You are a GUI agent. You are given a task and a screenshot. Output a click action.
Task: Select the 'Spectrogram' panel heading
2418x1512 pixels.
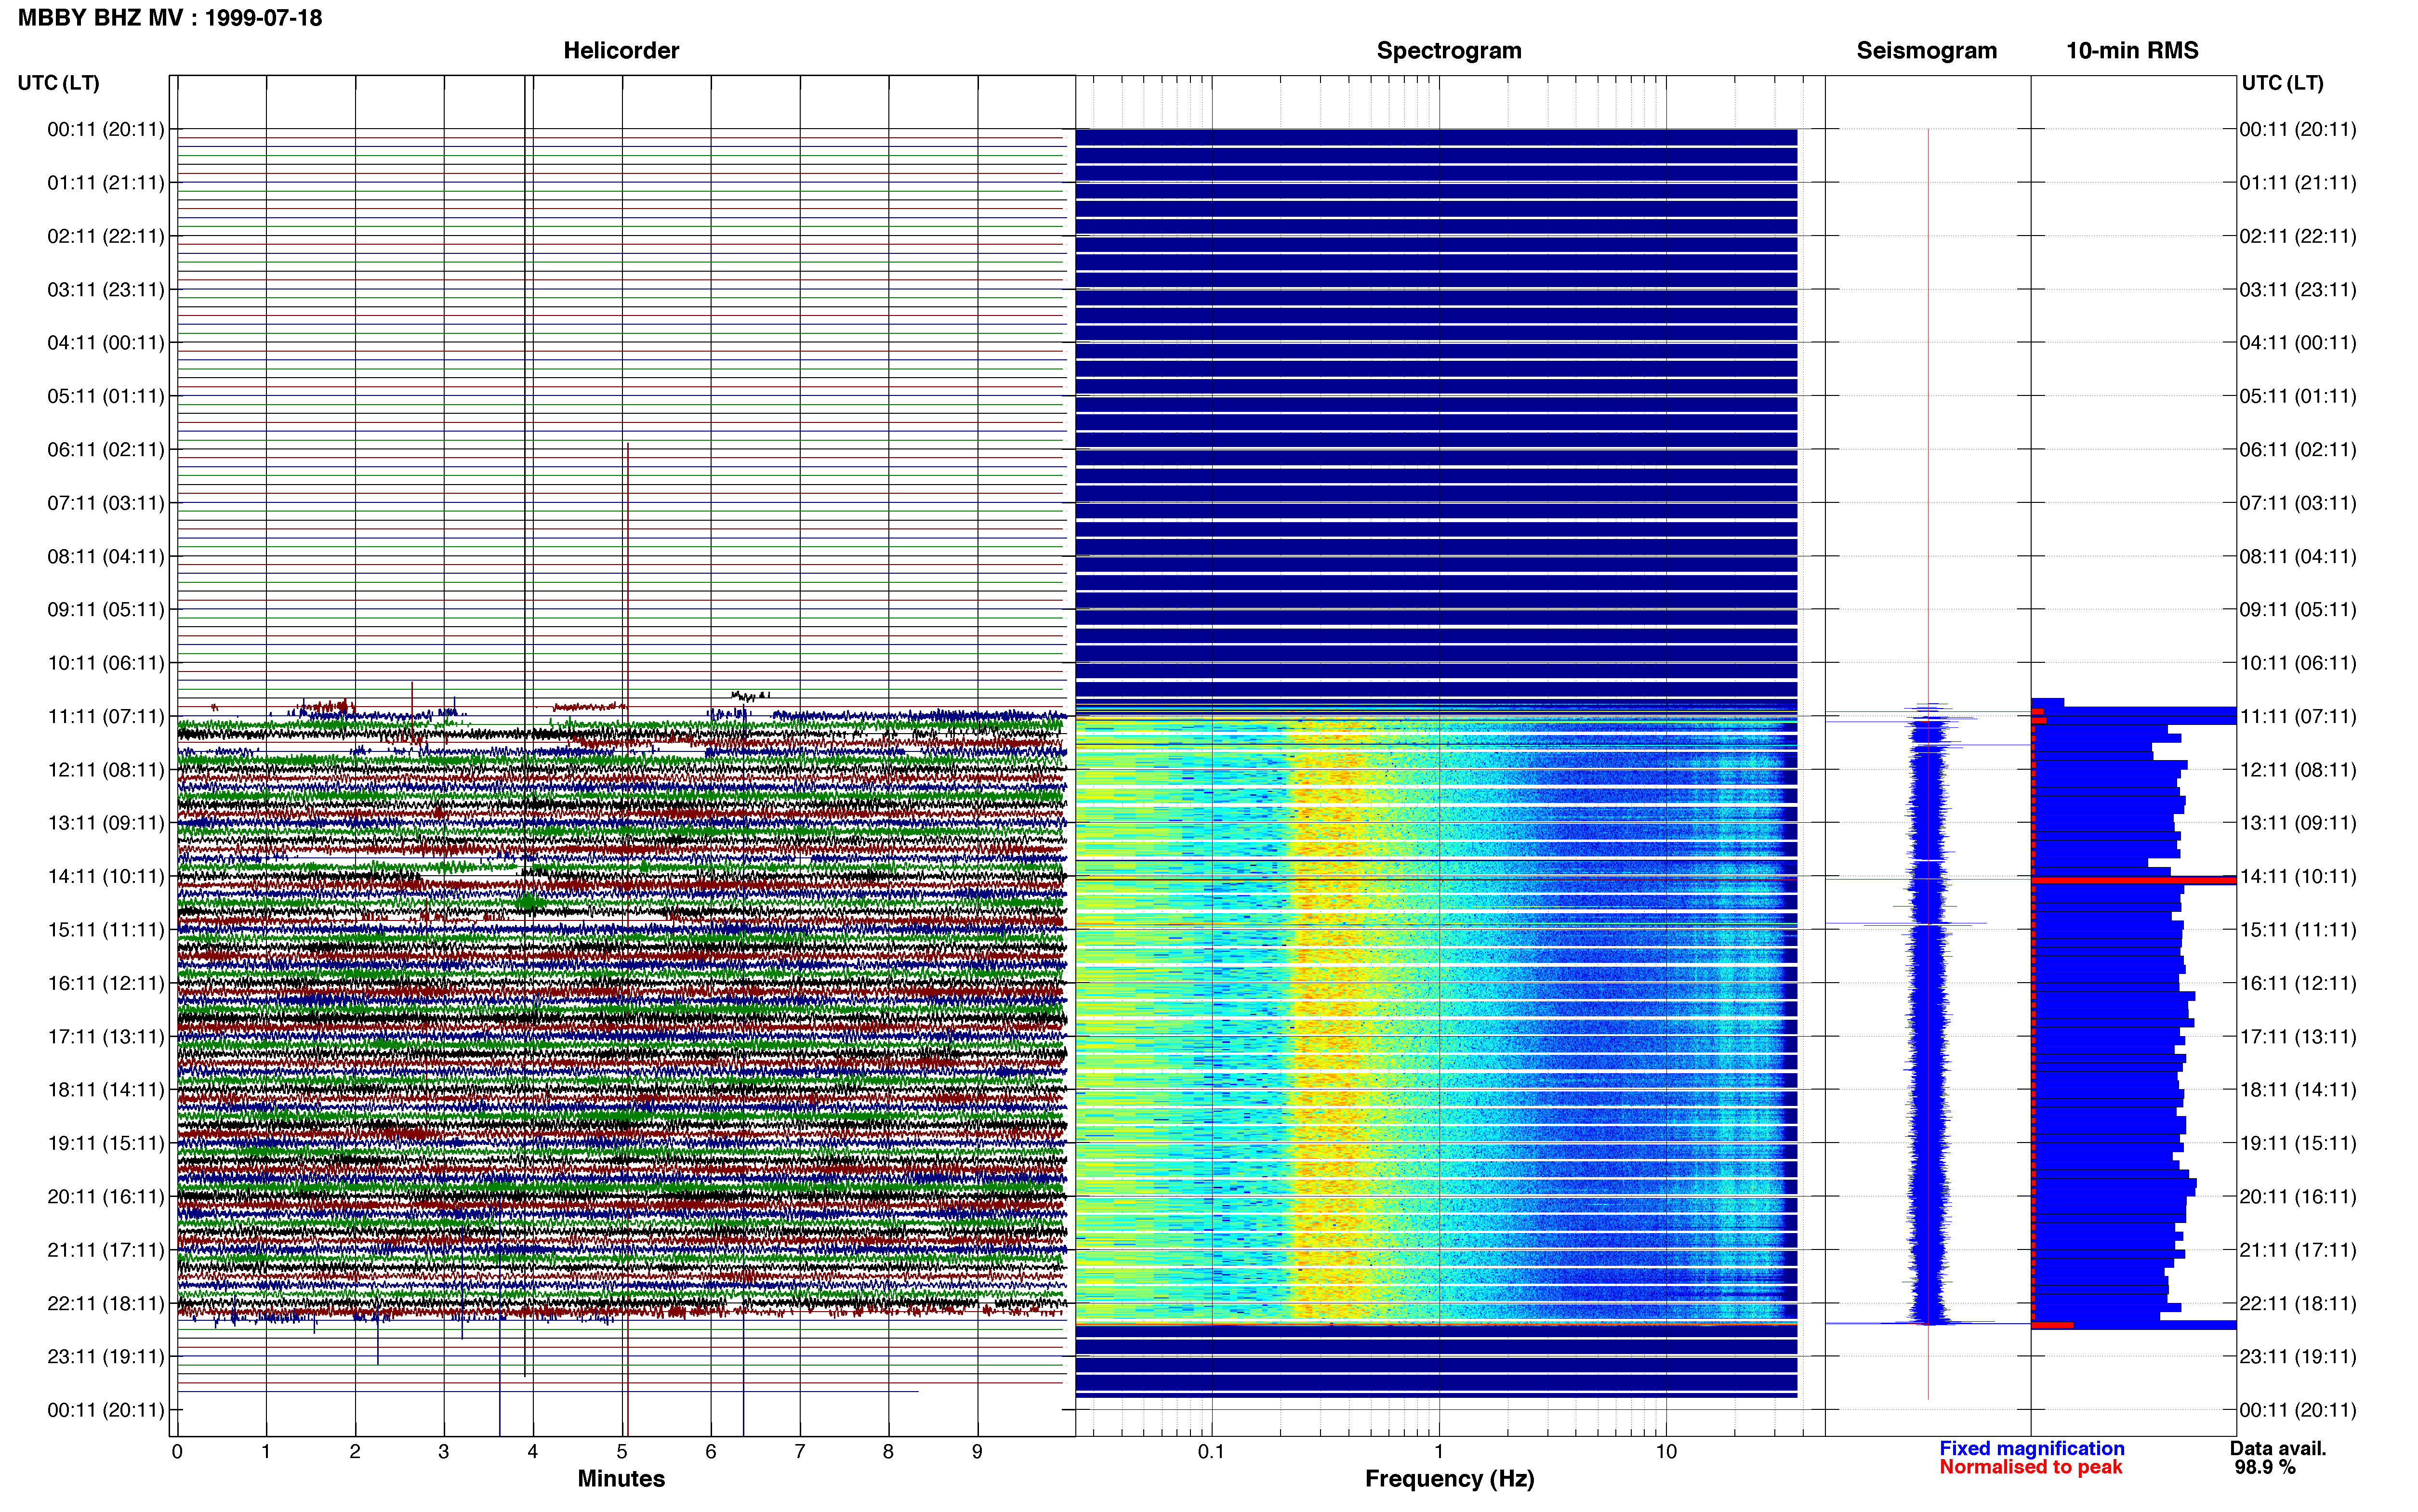tap(1449, 50)
